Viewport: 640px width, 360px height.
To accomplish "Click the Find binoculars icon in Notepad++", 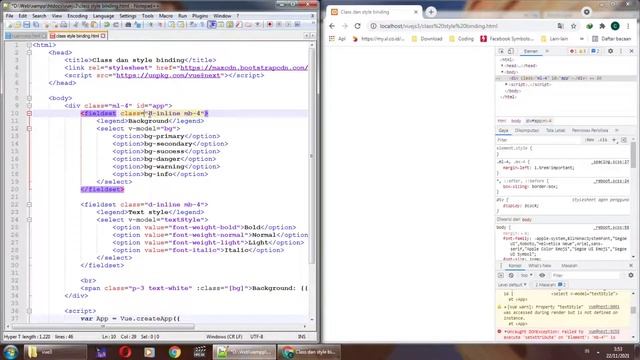I will [128, 25].
